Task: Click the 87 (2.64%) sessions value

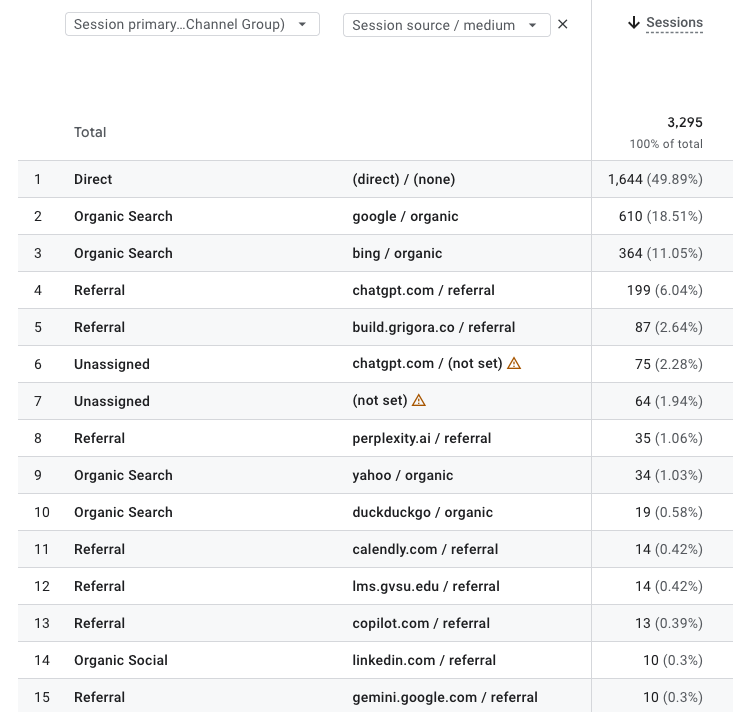Action: 668,327
